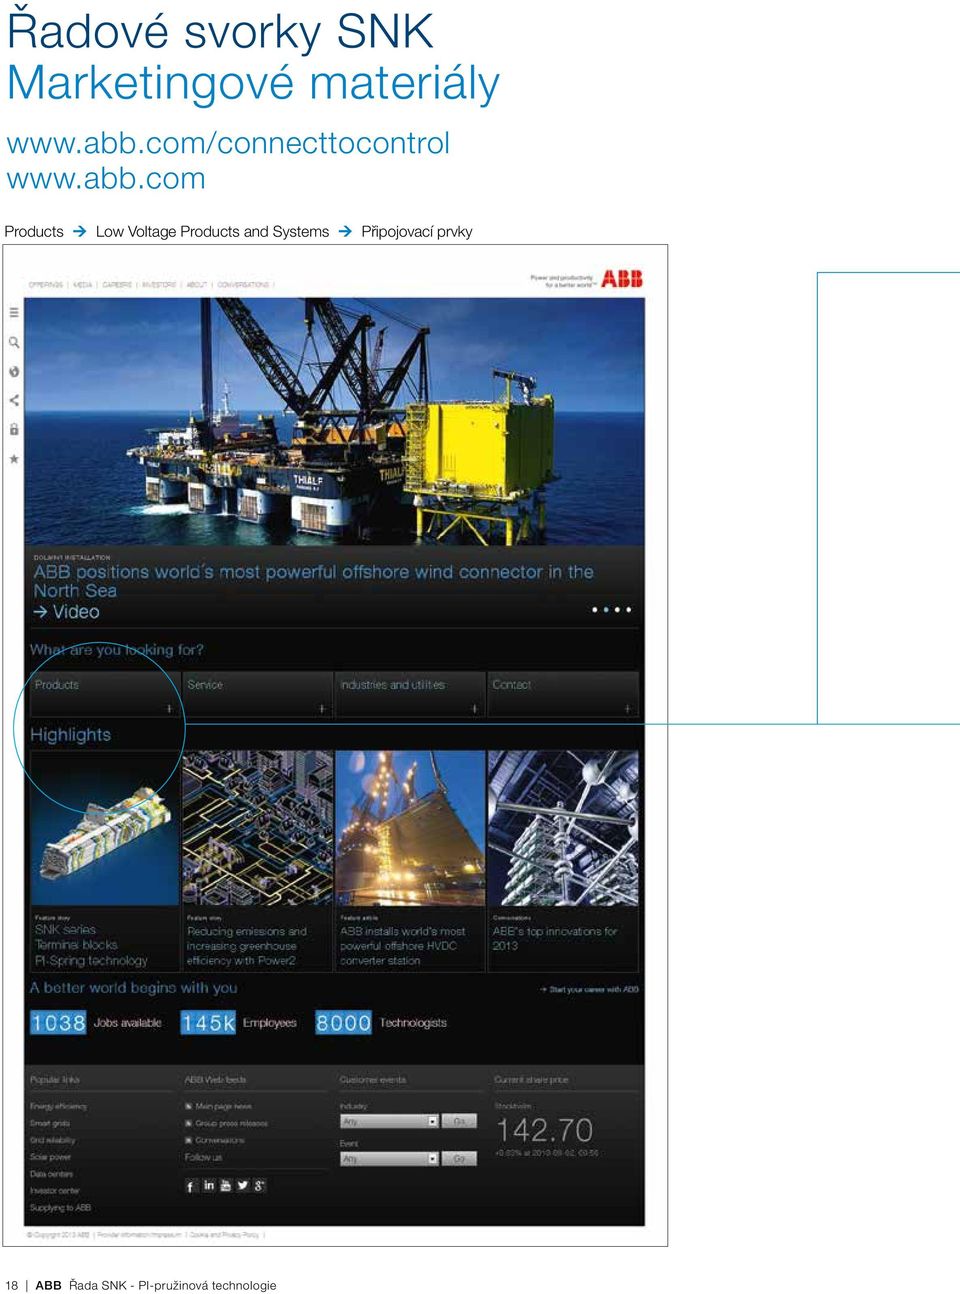Click the Cookie and Privacy Policy footer link
The height and width of the screenshot is (1294, 960).
click(x=224, y=1235)
